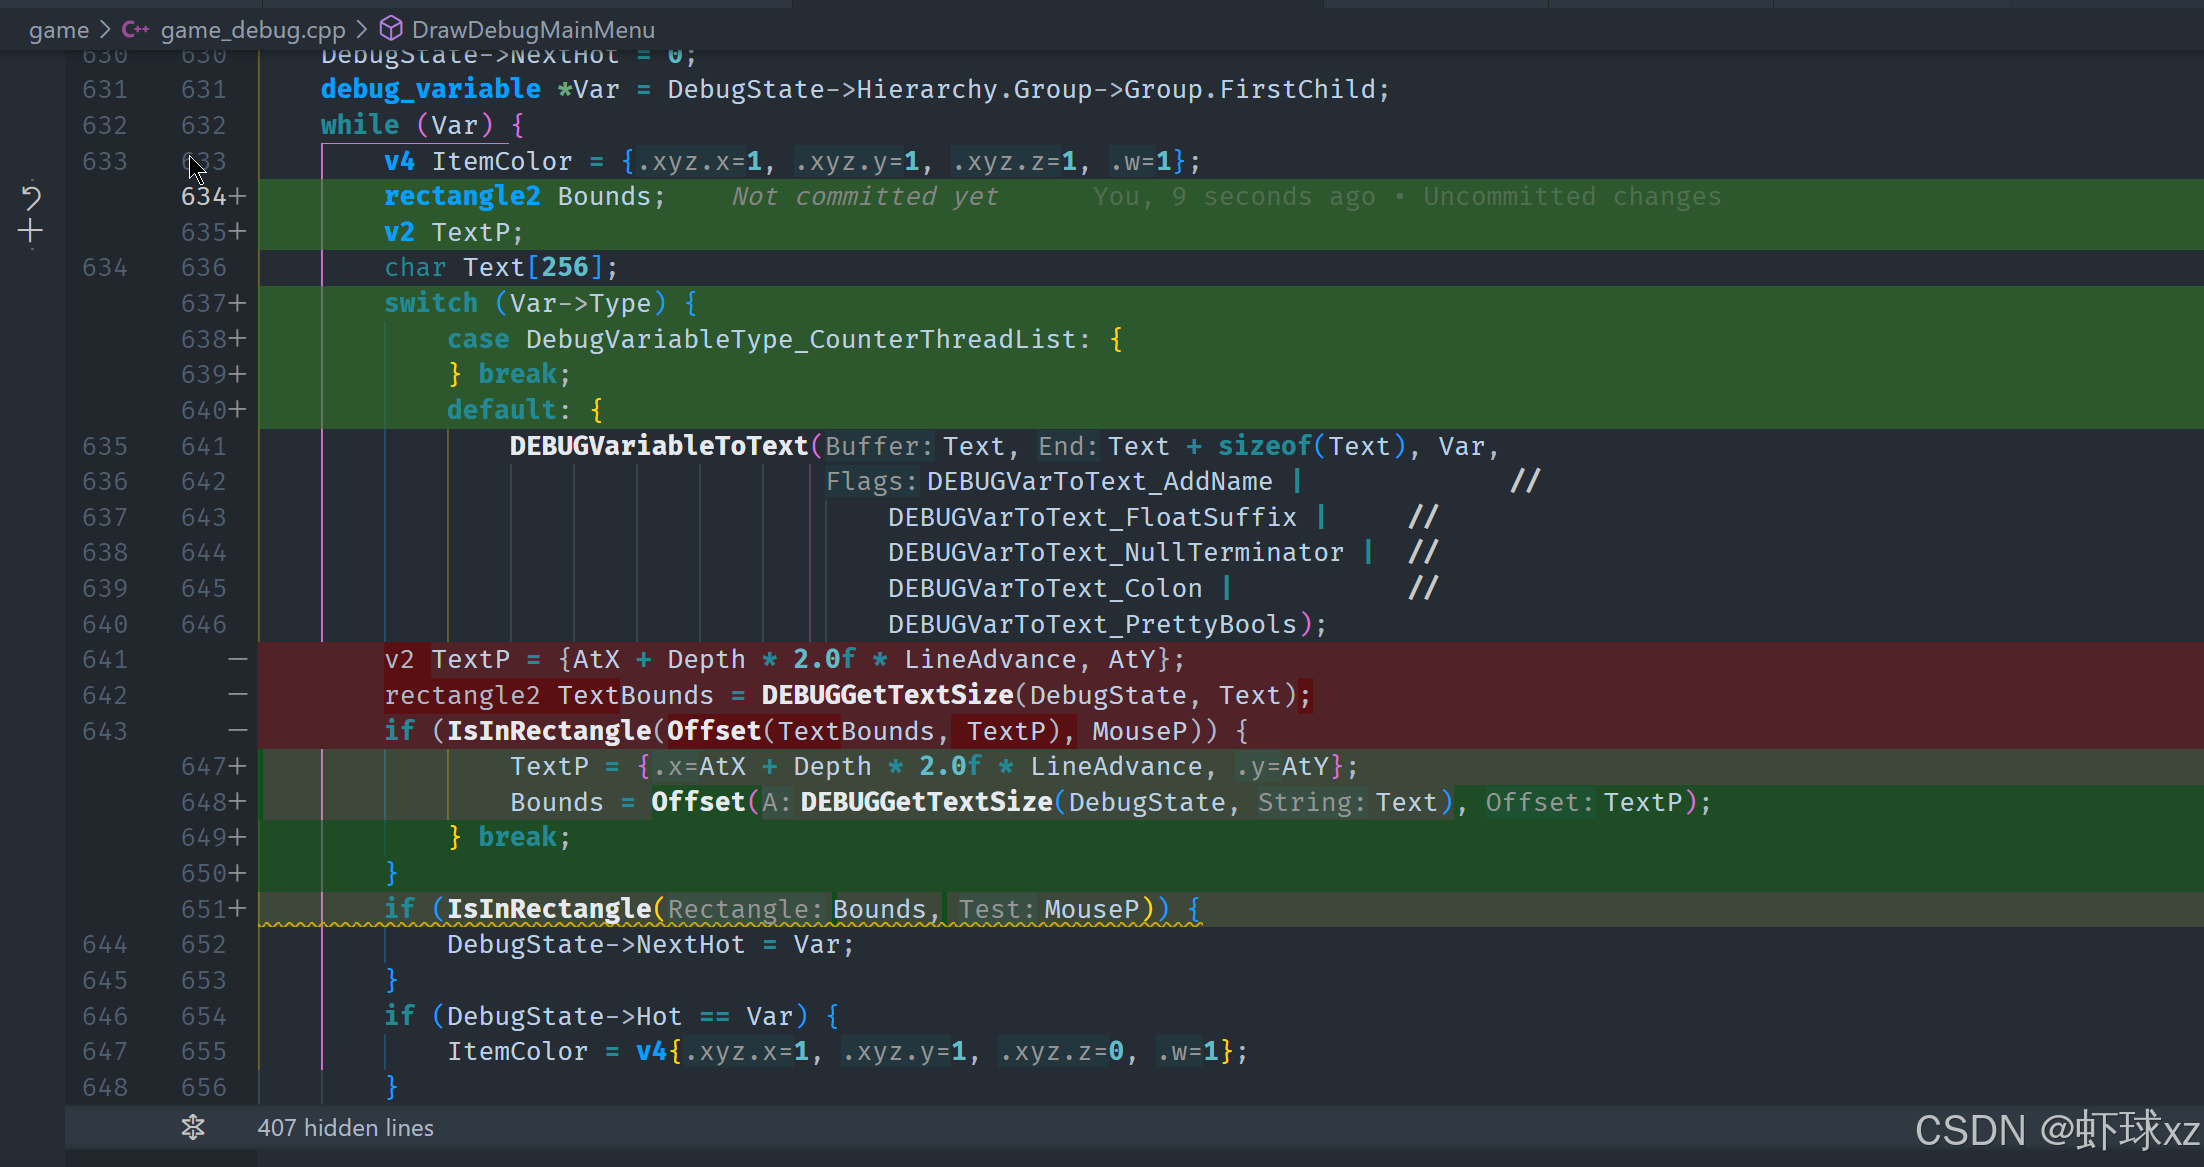Click the C++ file icon in breadcrumbs
This screenshot has width=2204, height=1167.
135,30
